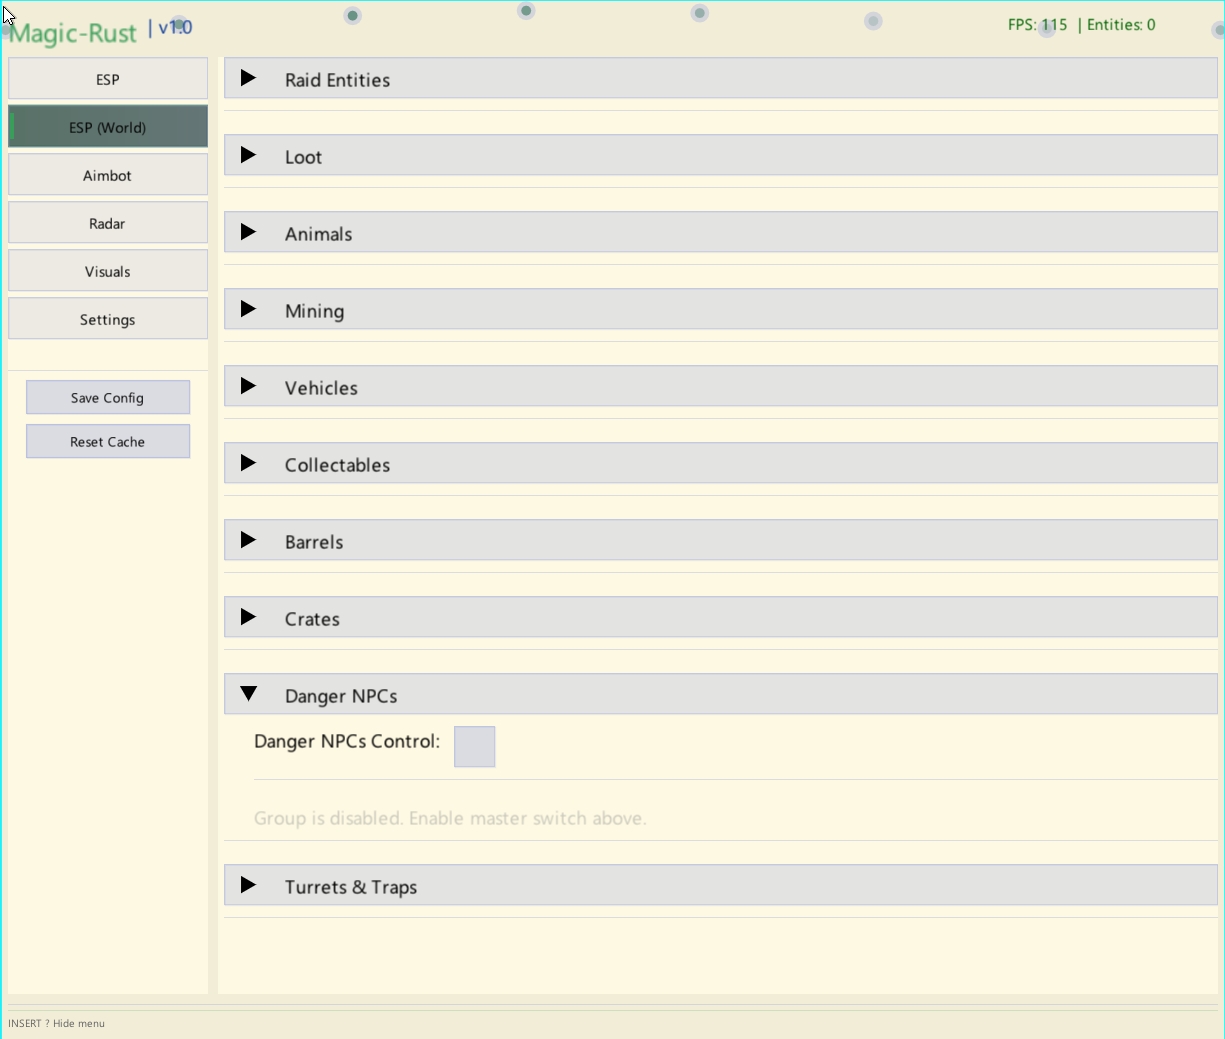Viewport: 1225px width, 1039px height.
Task: Click the Save Config button
Action: click(108, 397)
